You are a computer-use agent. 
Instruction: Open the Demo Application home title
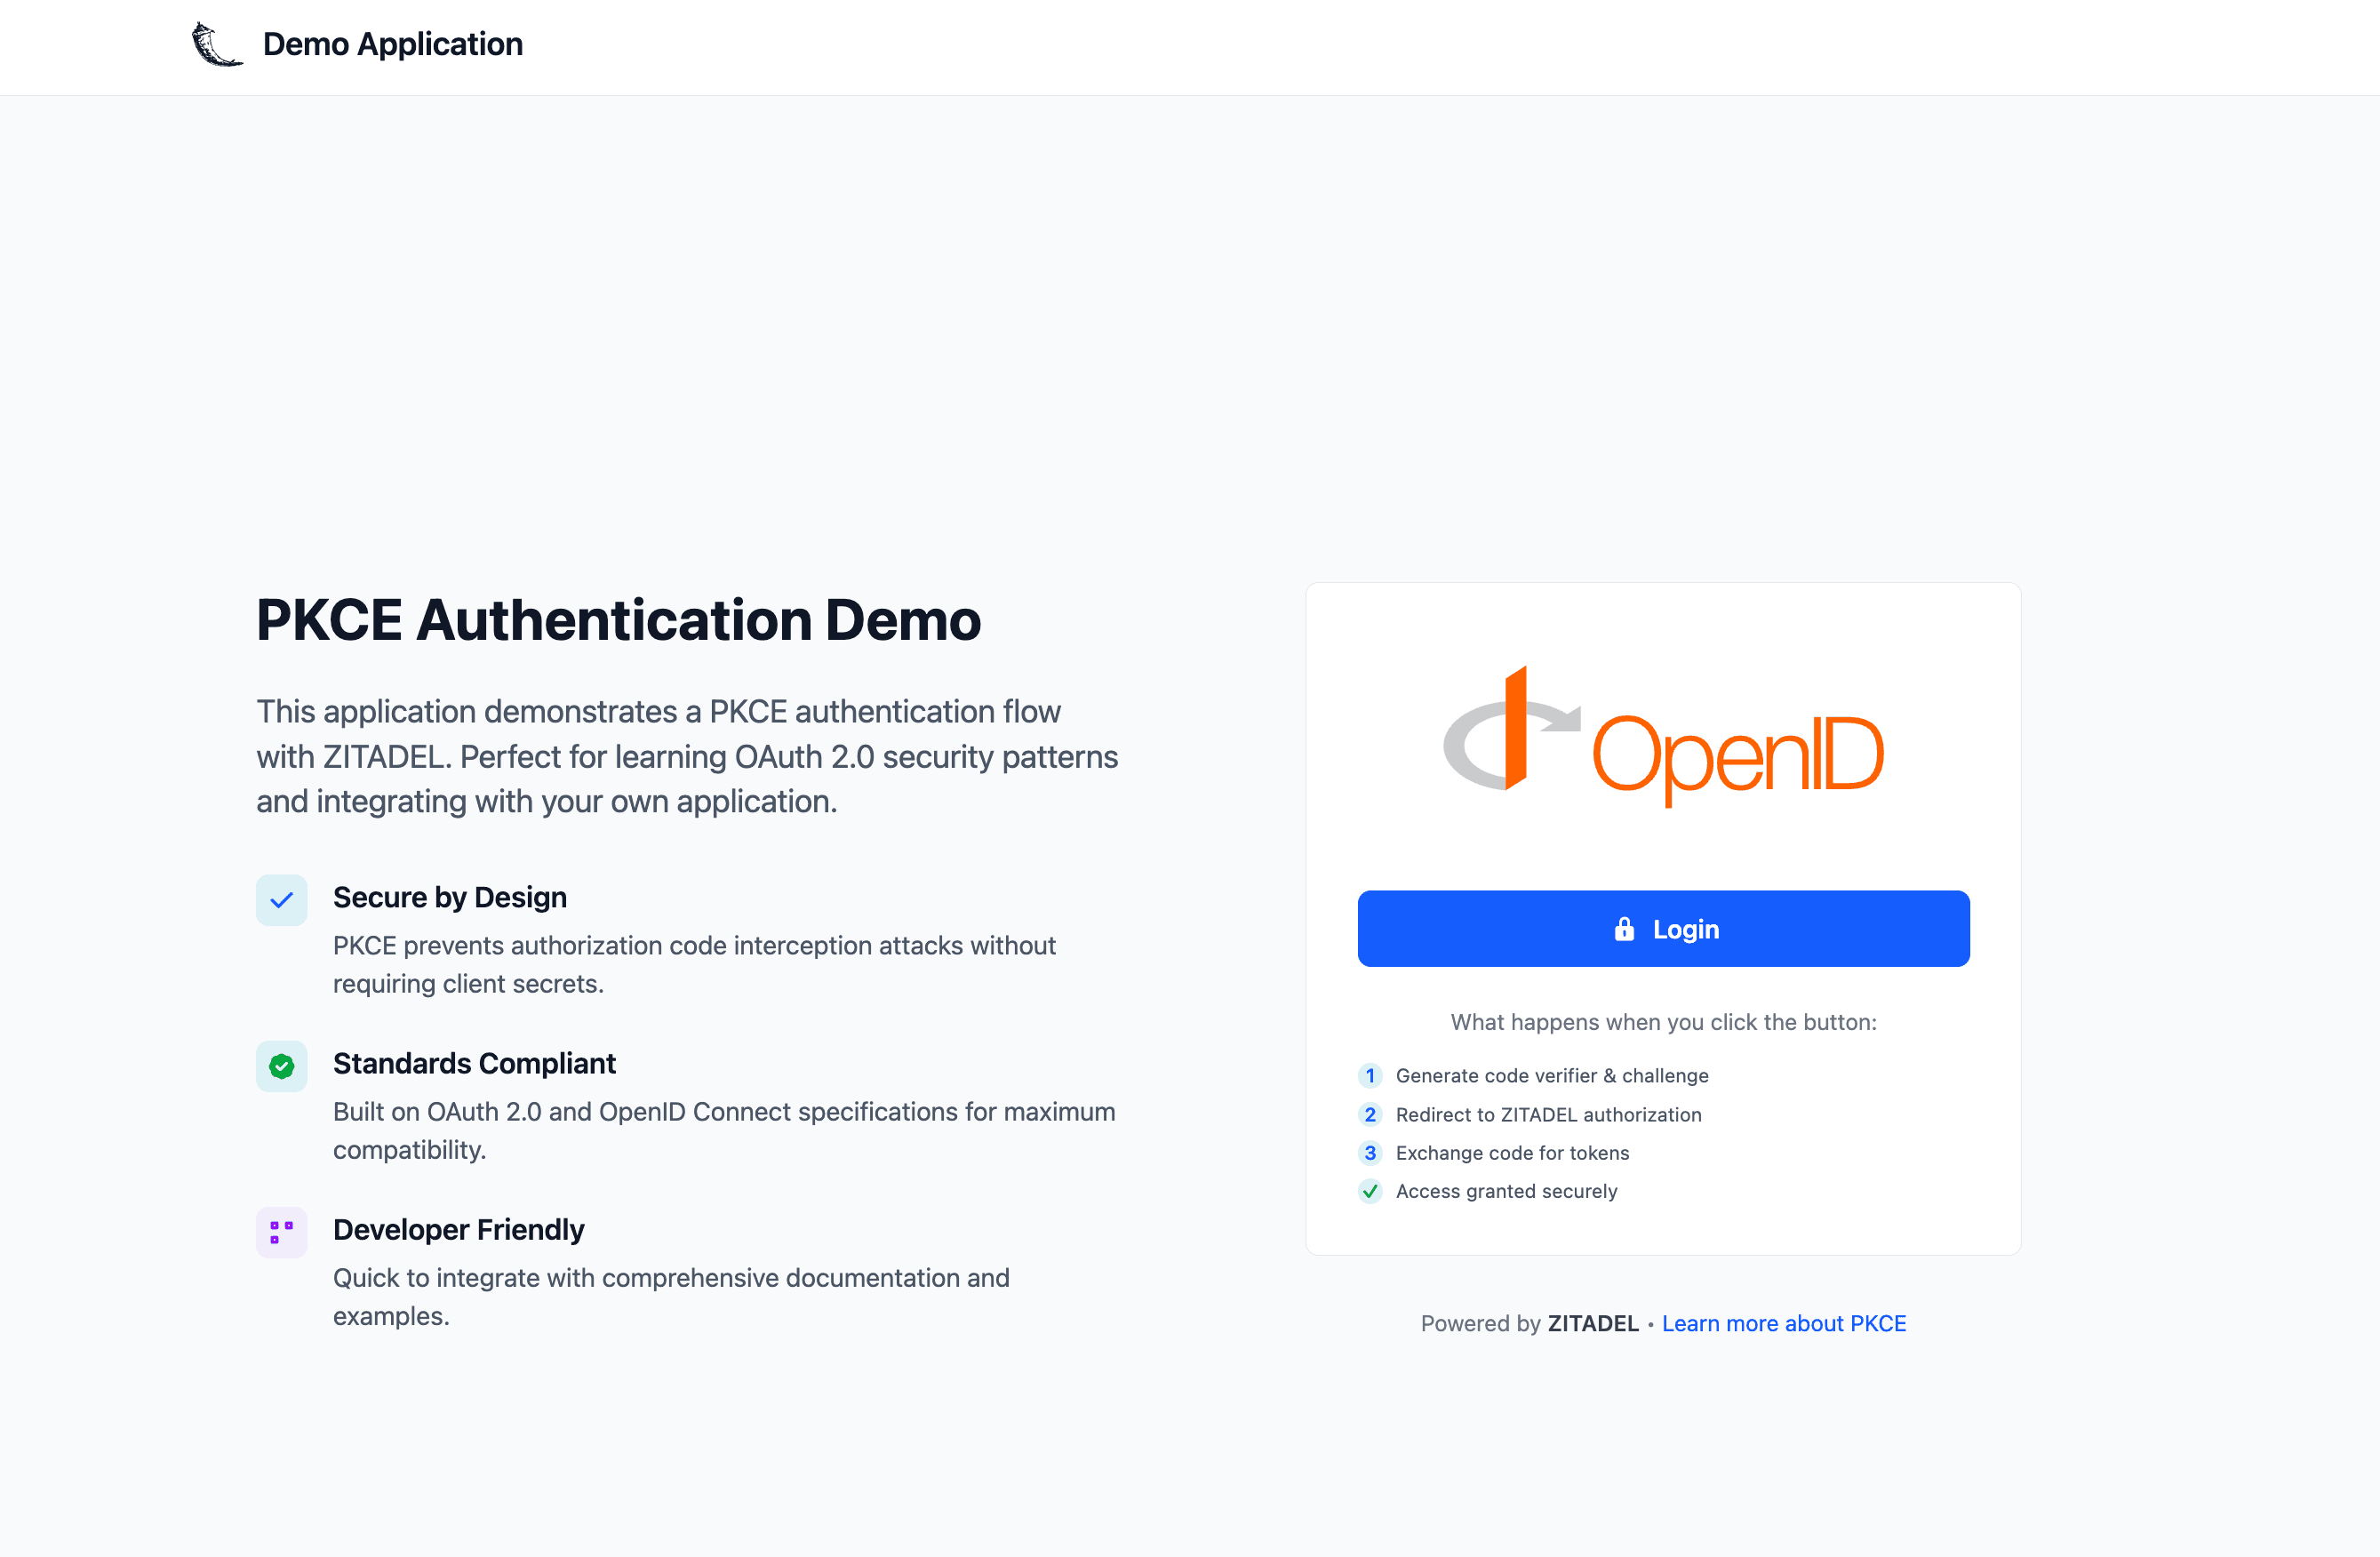click(392, 45)
